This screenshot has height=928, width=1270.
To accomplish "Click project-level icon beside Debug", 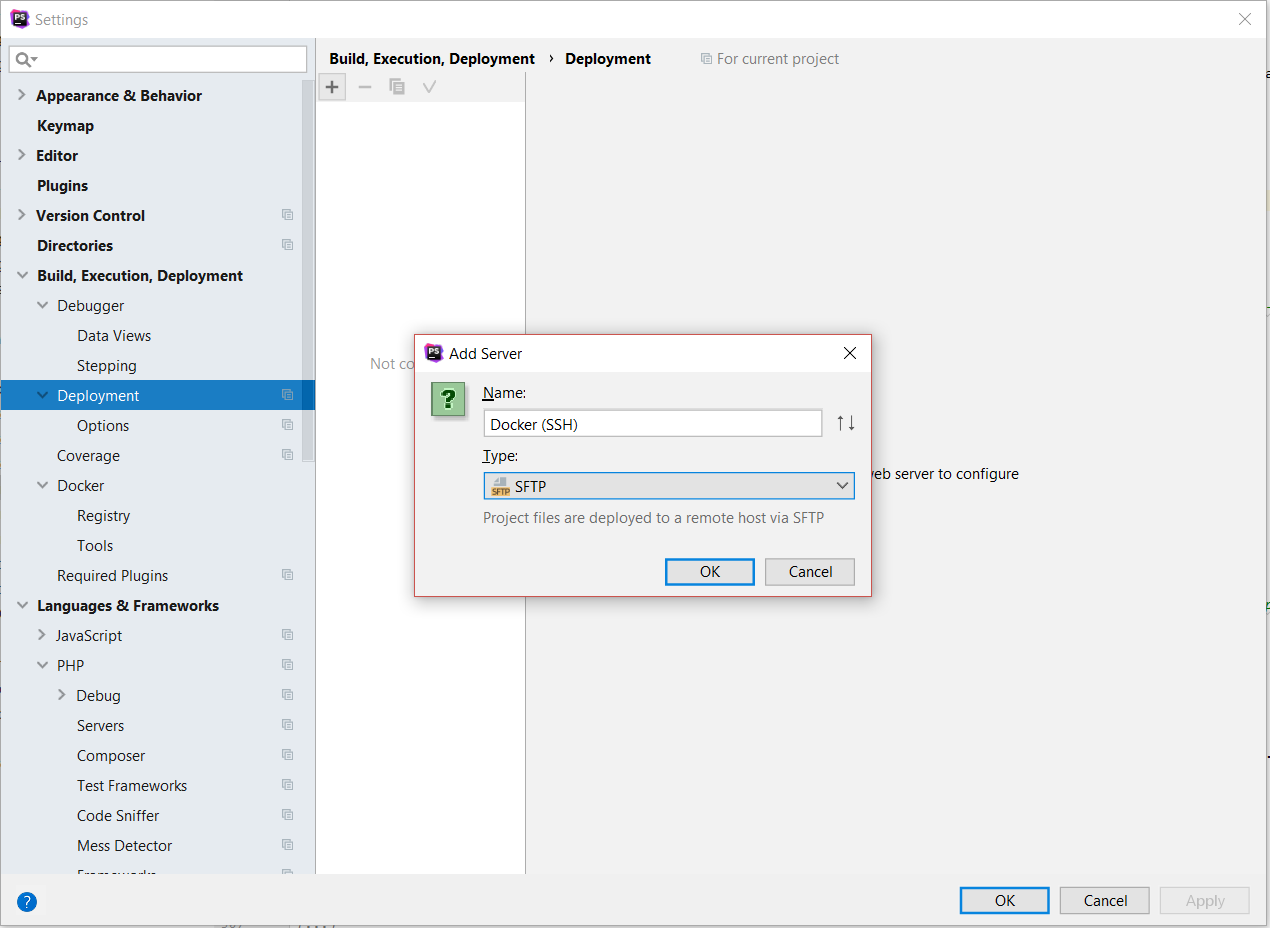I will coord(288,695).
